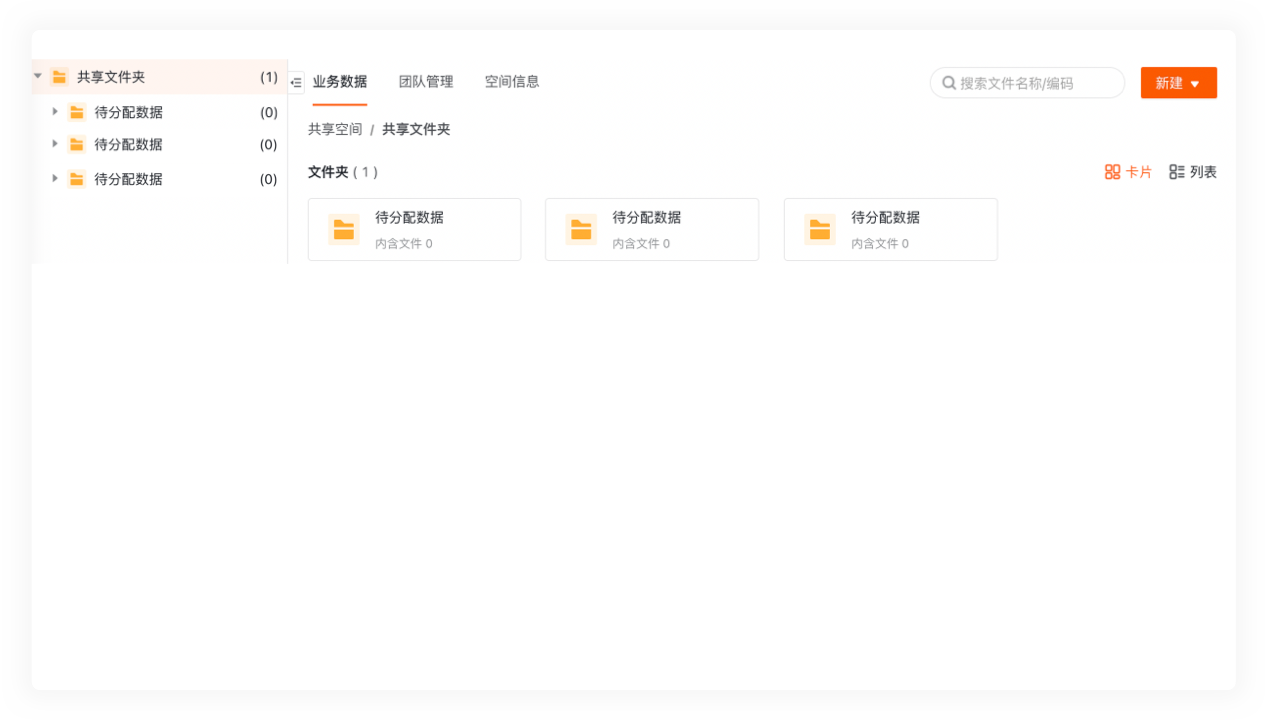Click second 待分配数据 folder icon in sidebar
Image resolution: width=1266 pixels, height=720 pixels.
[77, 144]
